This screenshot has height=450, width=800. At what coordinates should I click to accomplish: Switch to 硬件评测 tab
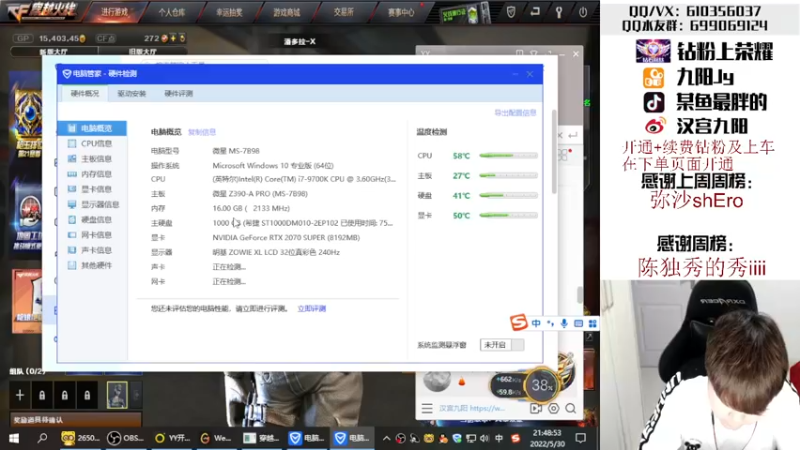tap(179, 93)
